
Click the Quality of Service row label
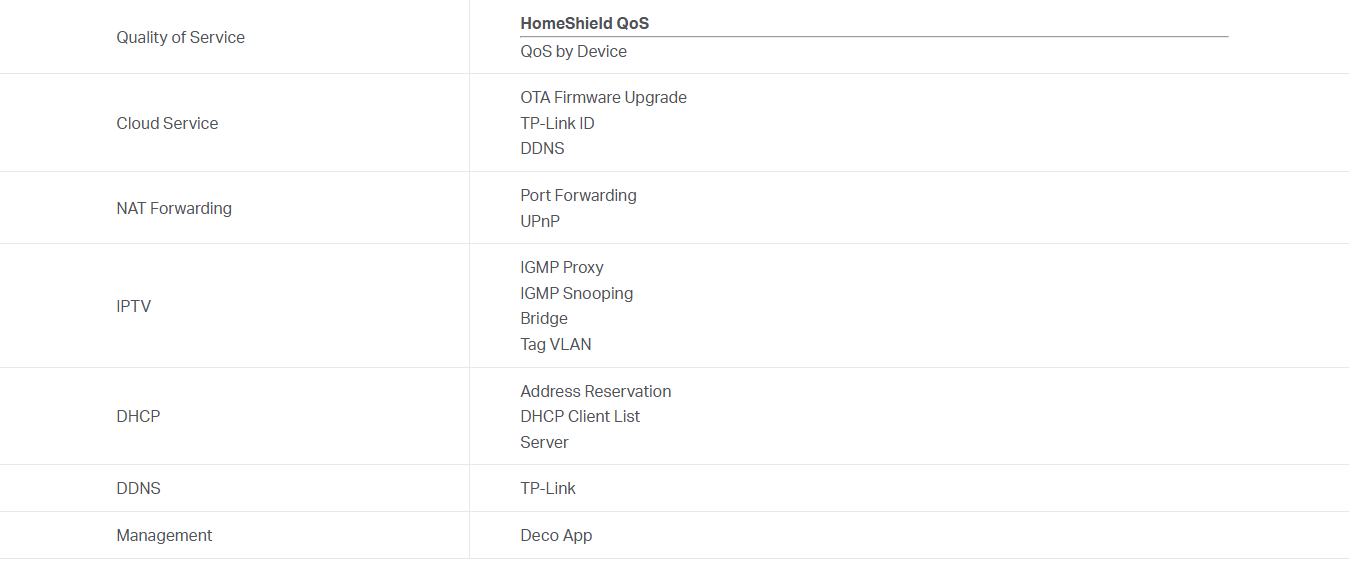point(180,37)
